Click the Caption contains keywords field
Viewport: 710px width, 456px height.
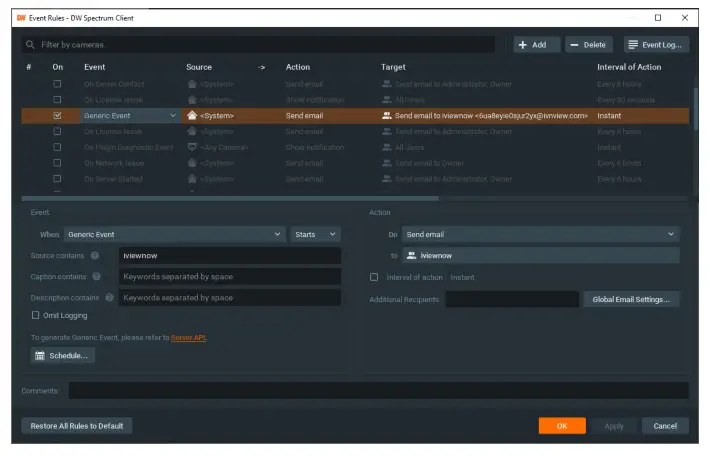pos(230,276)
